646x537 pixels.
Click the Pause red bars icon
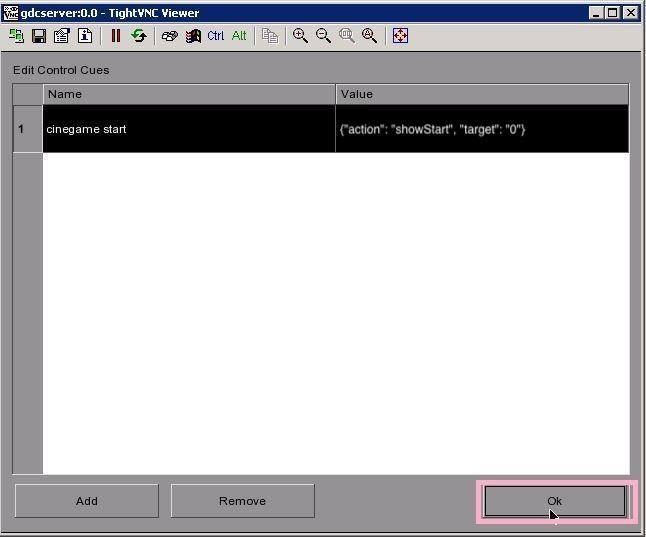(116, 36)
